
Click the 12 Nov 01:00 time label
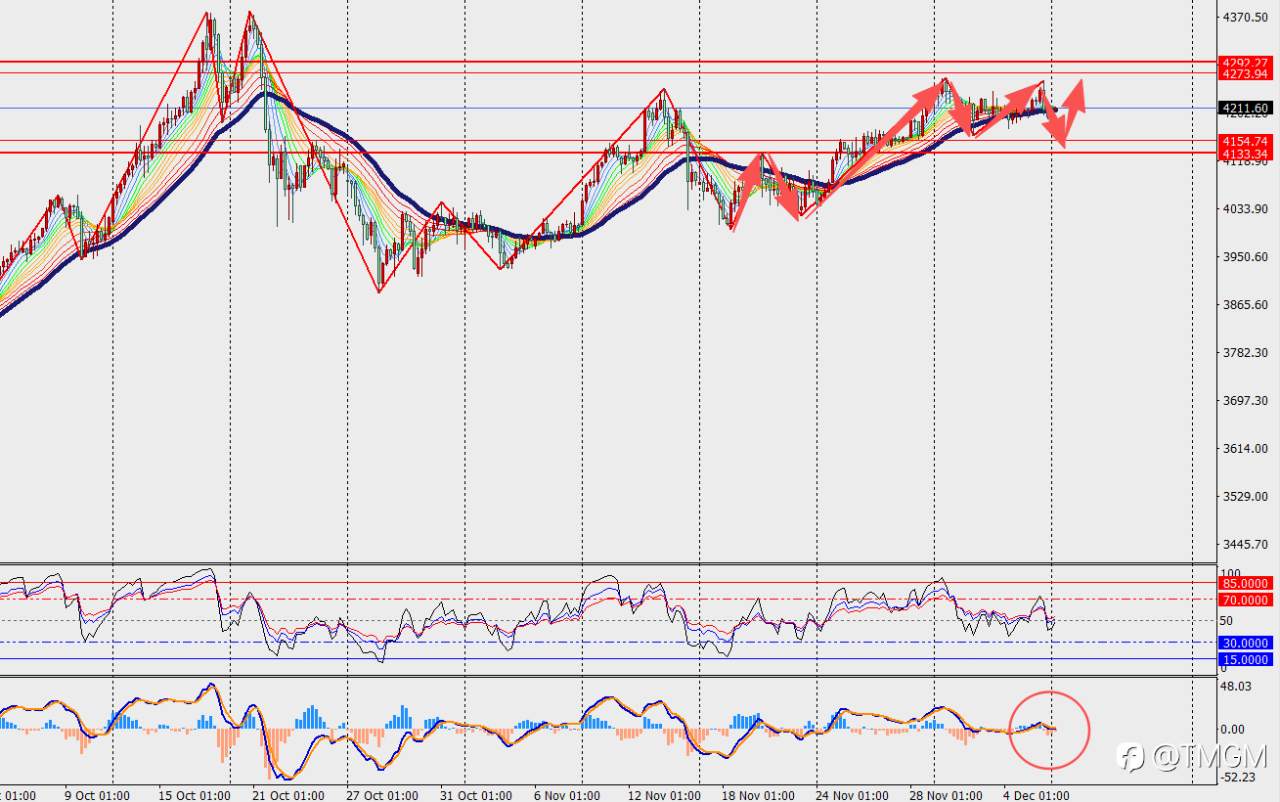pyautogui.click(x=664, y=796)
